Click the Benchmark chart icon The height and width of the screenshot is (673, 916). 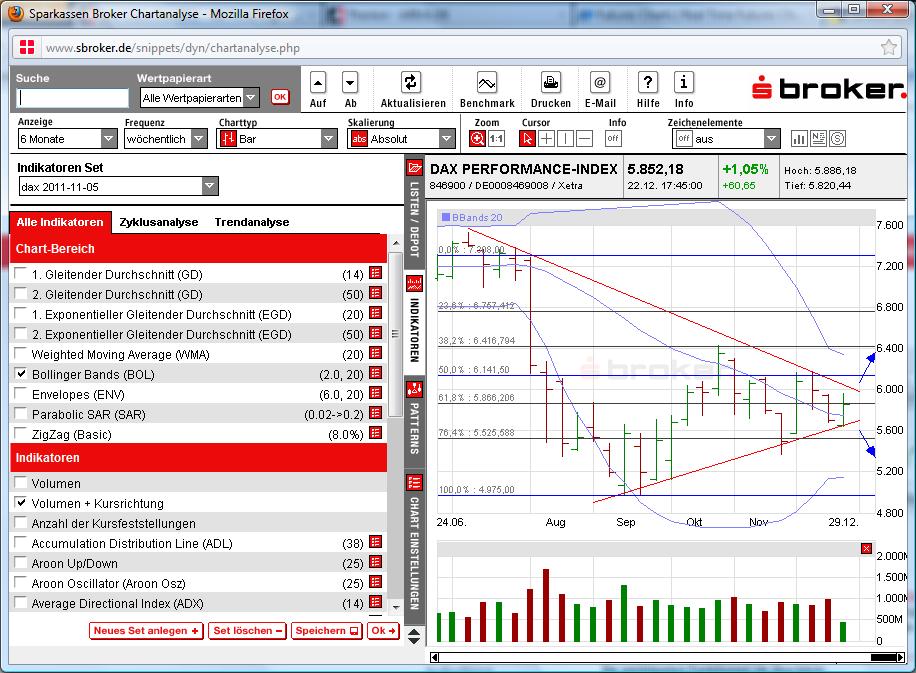[x=487, y=83]
